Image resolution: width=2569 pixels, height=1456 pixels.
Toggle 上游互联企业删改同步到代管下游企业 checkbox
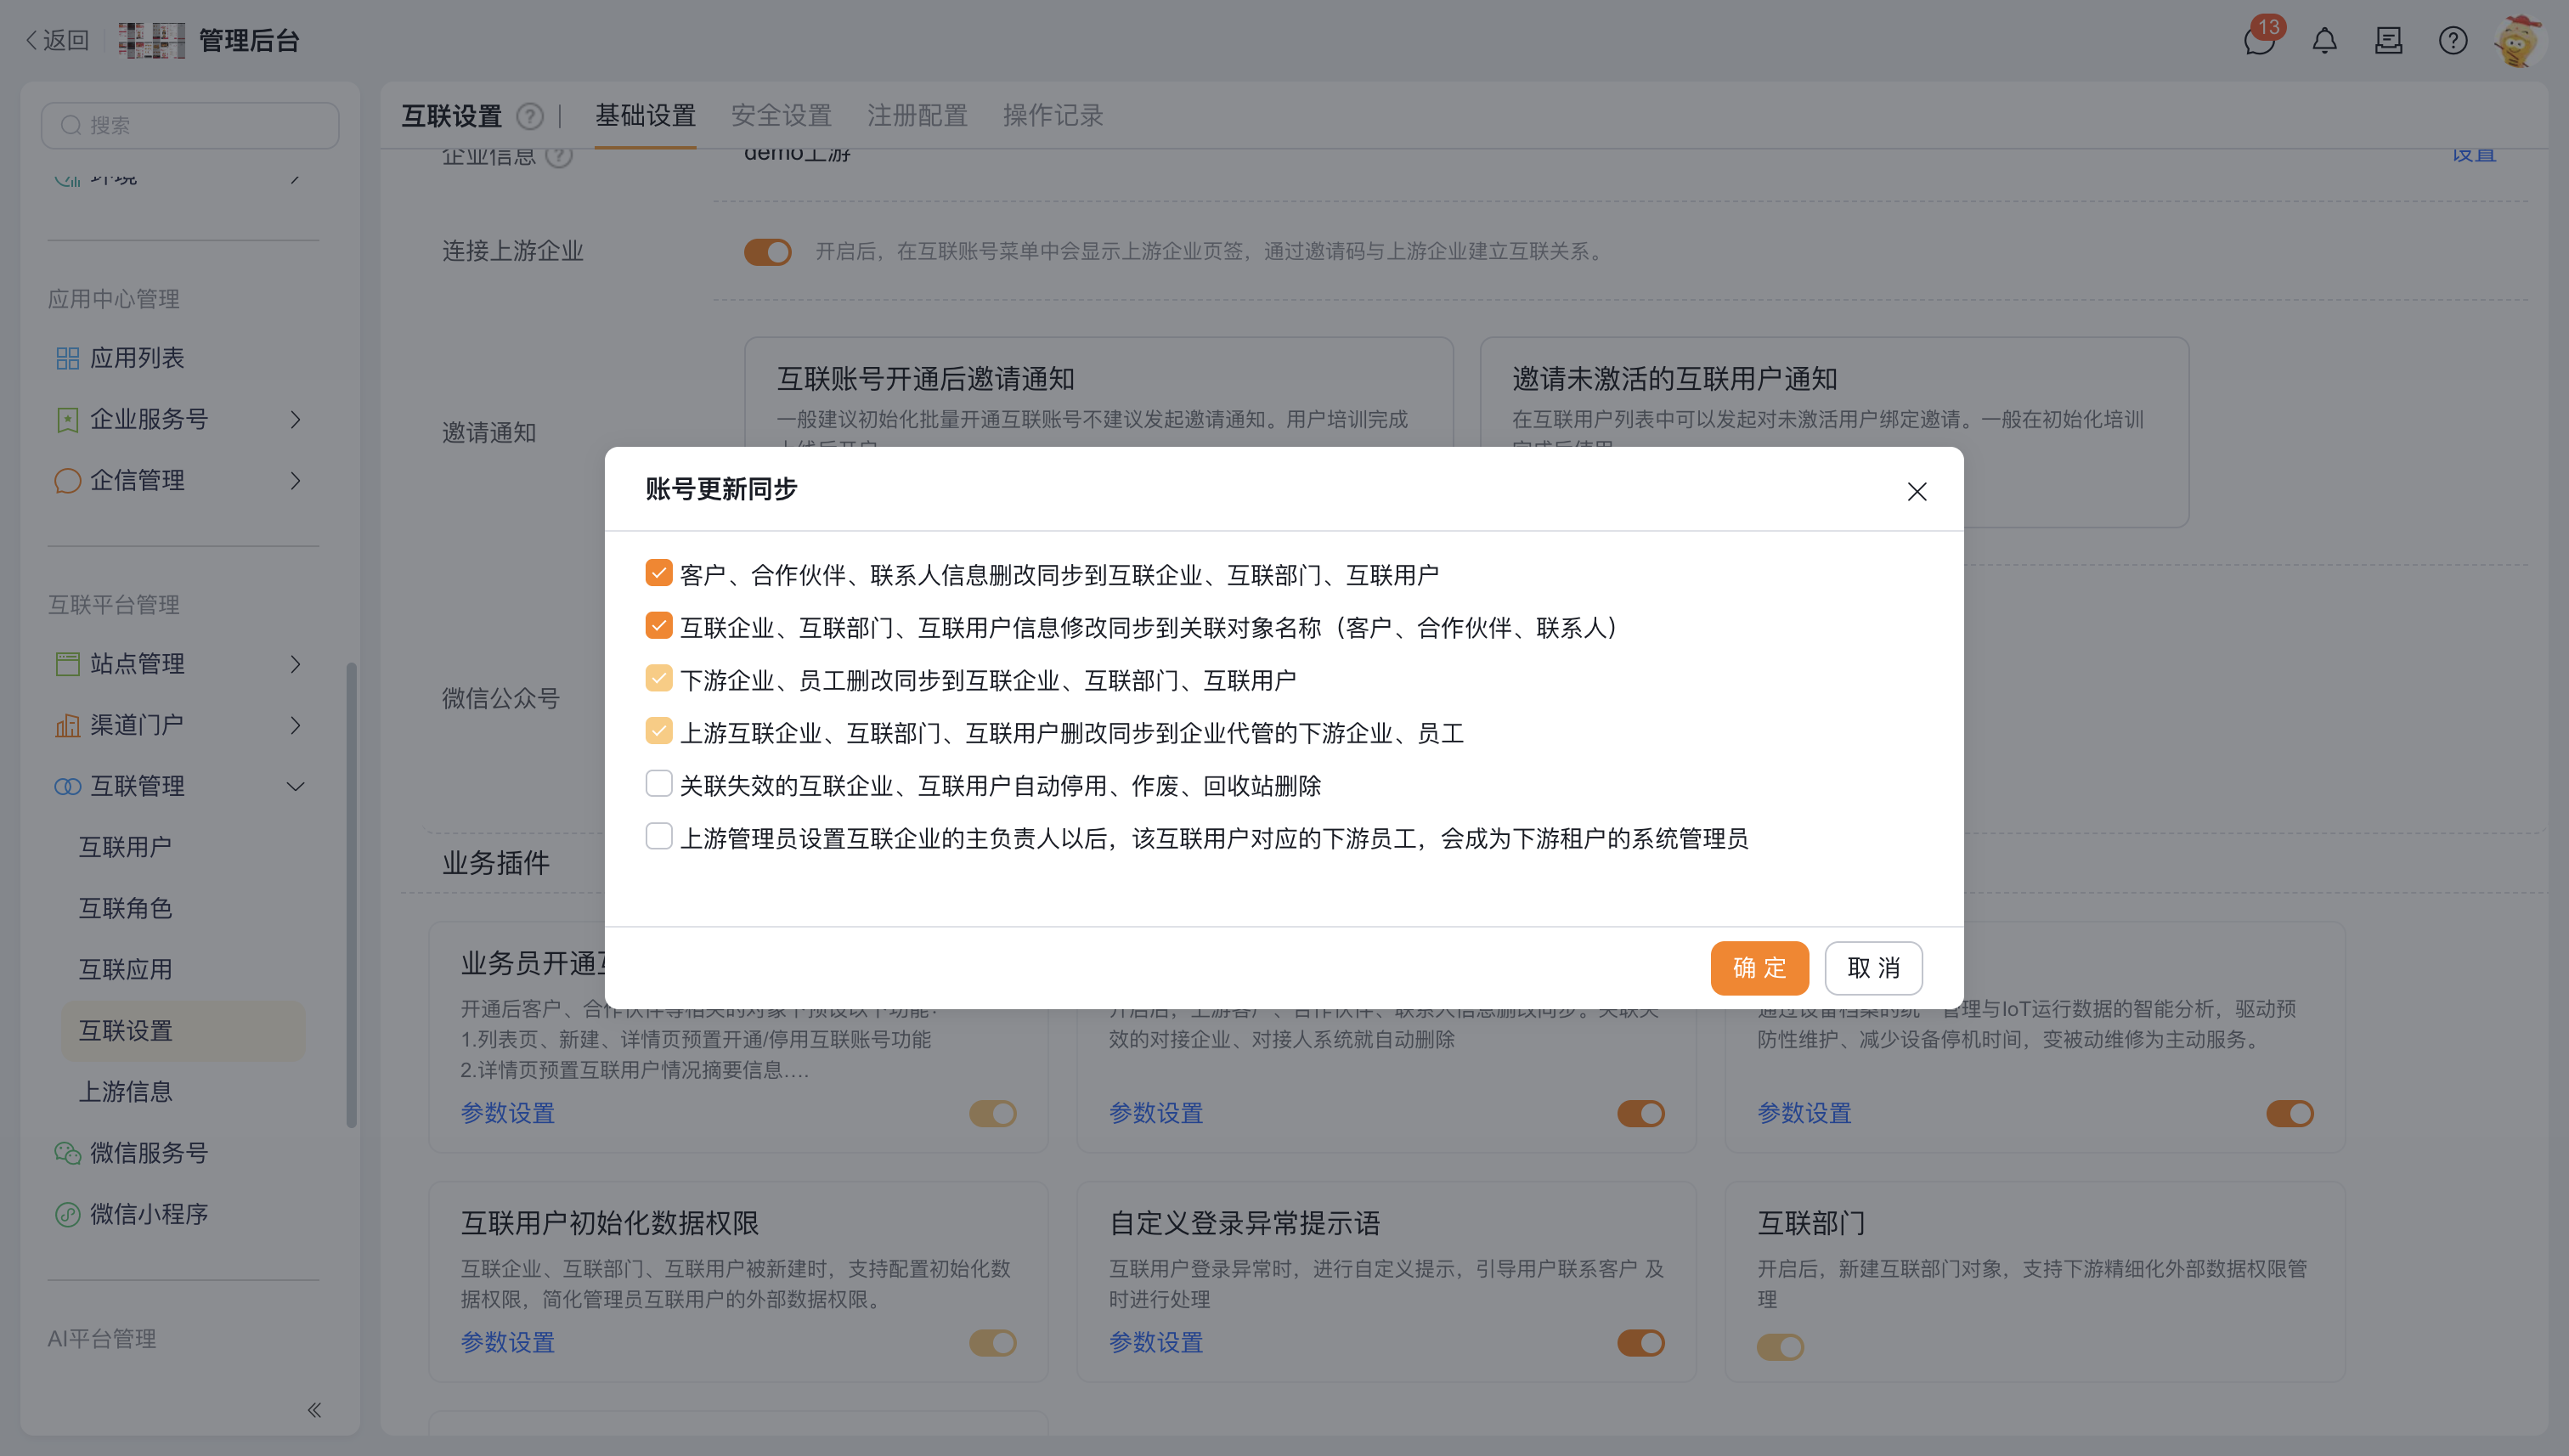coord(658,731)
